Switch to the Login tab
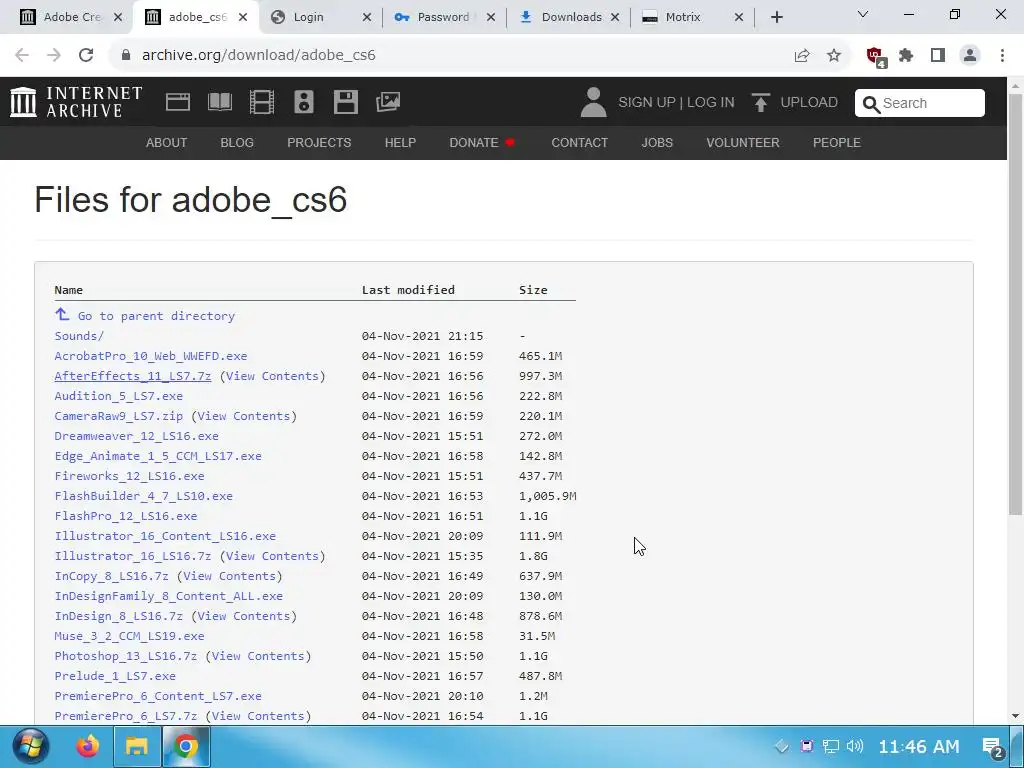 [319, 17]
